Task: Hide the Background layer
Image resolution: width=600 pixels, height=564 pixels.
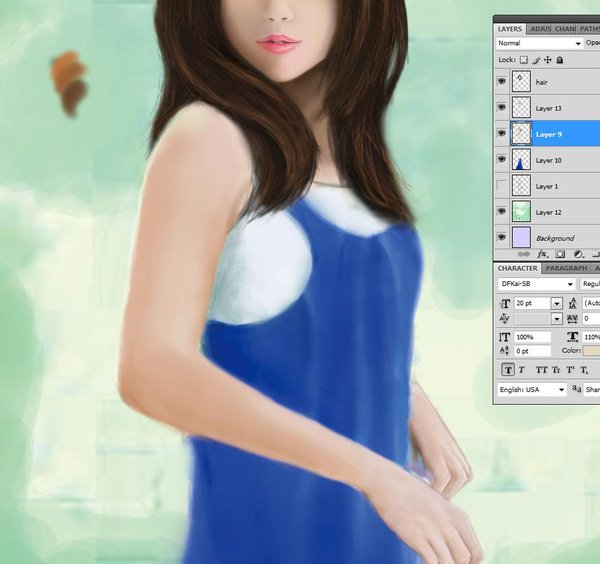Action: coord(501,237)
